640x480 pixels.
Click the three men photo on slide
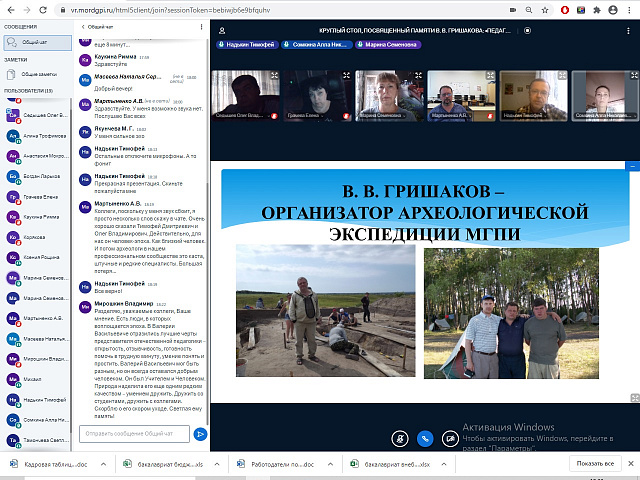(511, 313)
